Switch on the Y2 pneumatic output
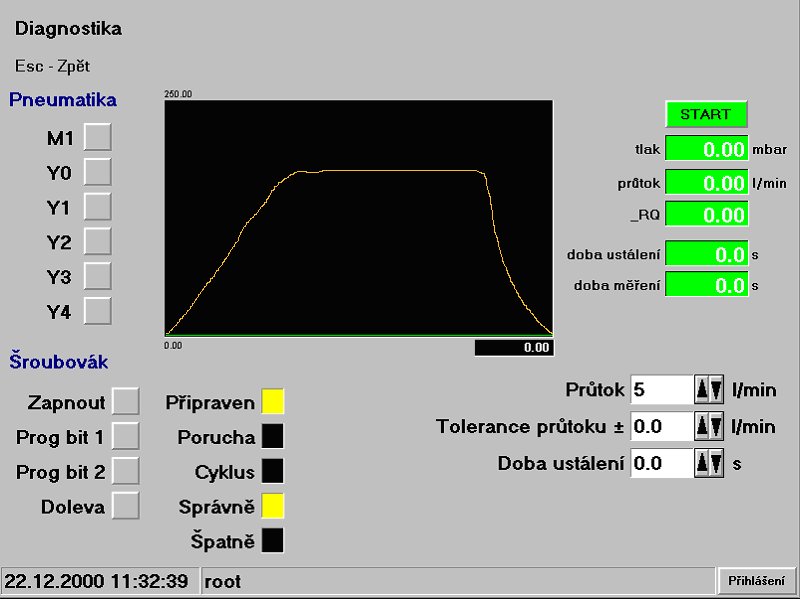This screenshot has height=599, width=800. click(x=97, y=241)
